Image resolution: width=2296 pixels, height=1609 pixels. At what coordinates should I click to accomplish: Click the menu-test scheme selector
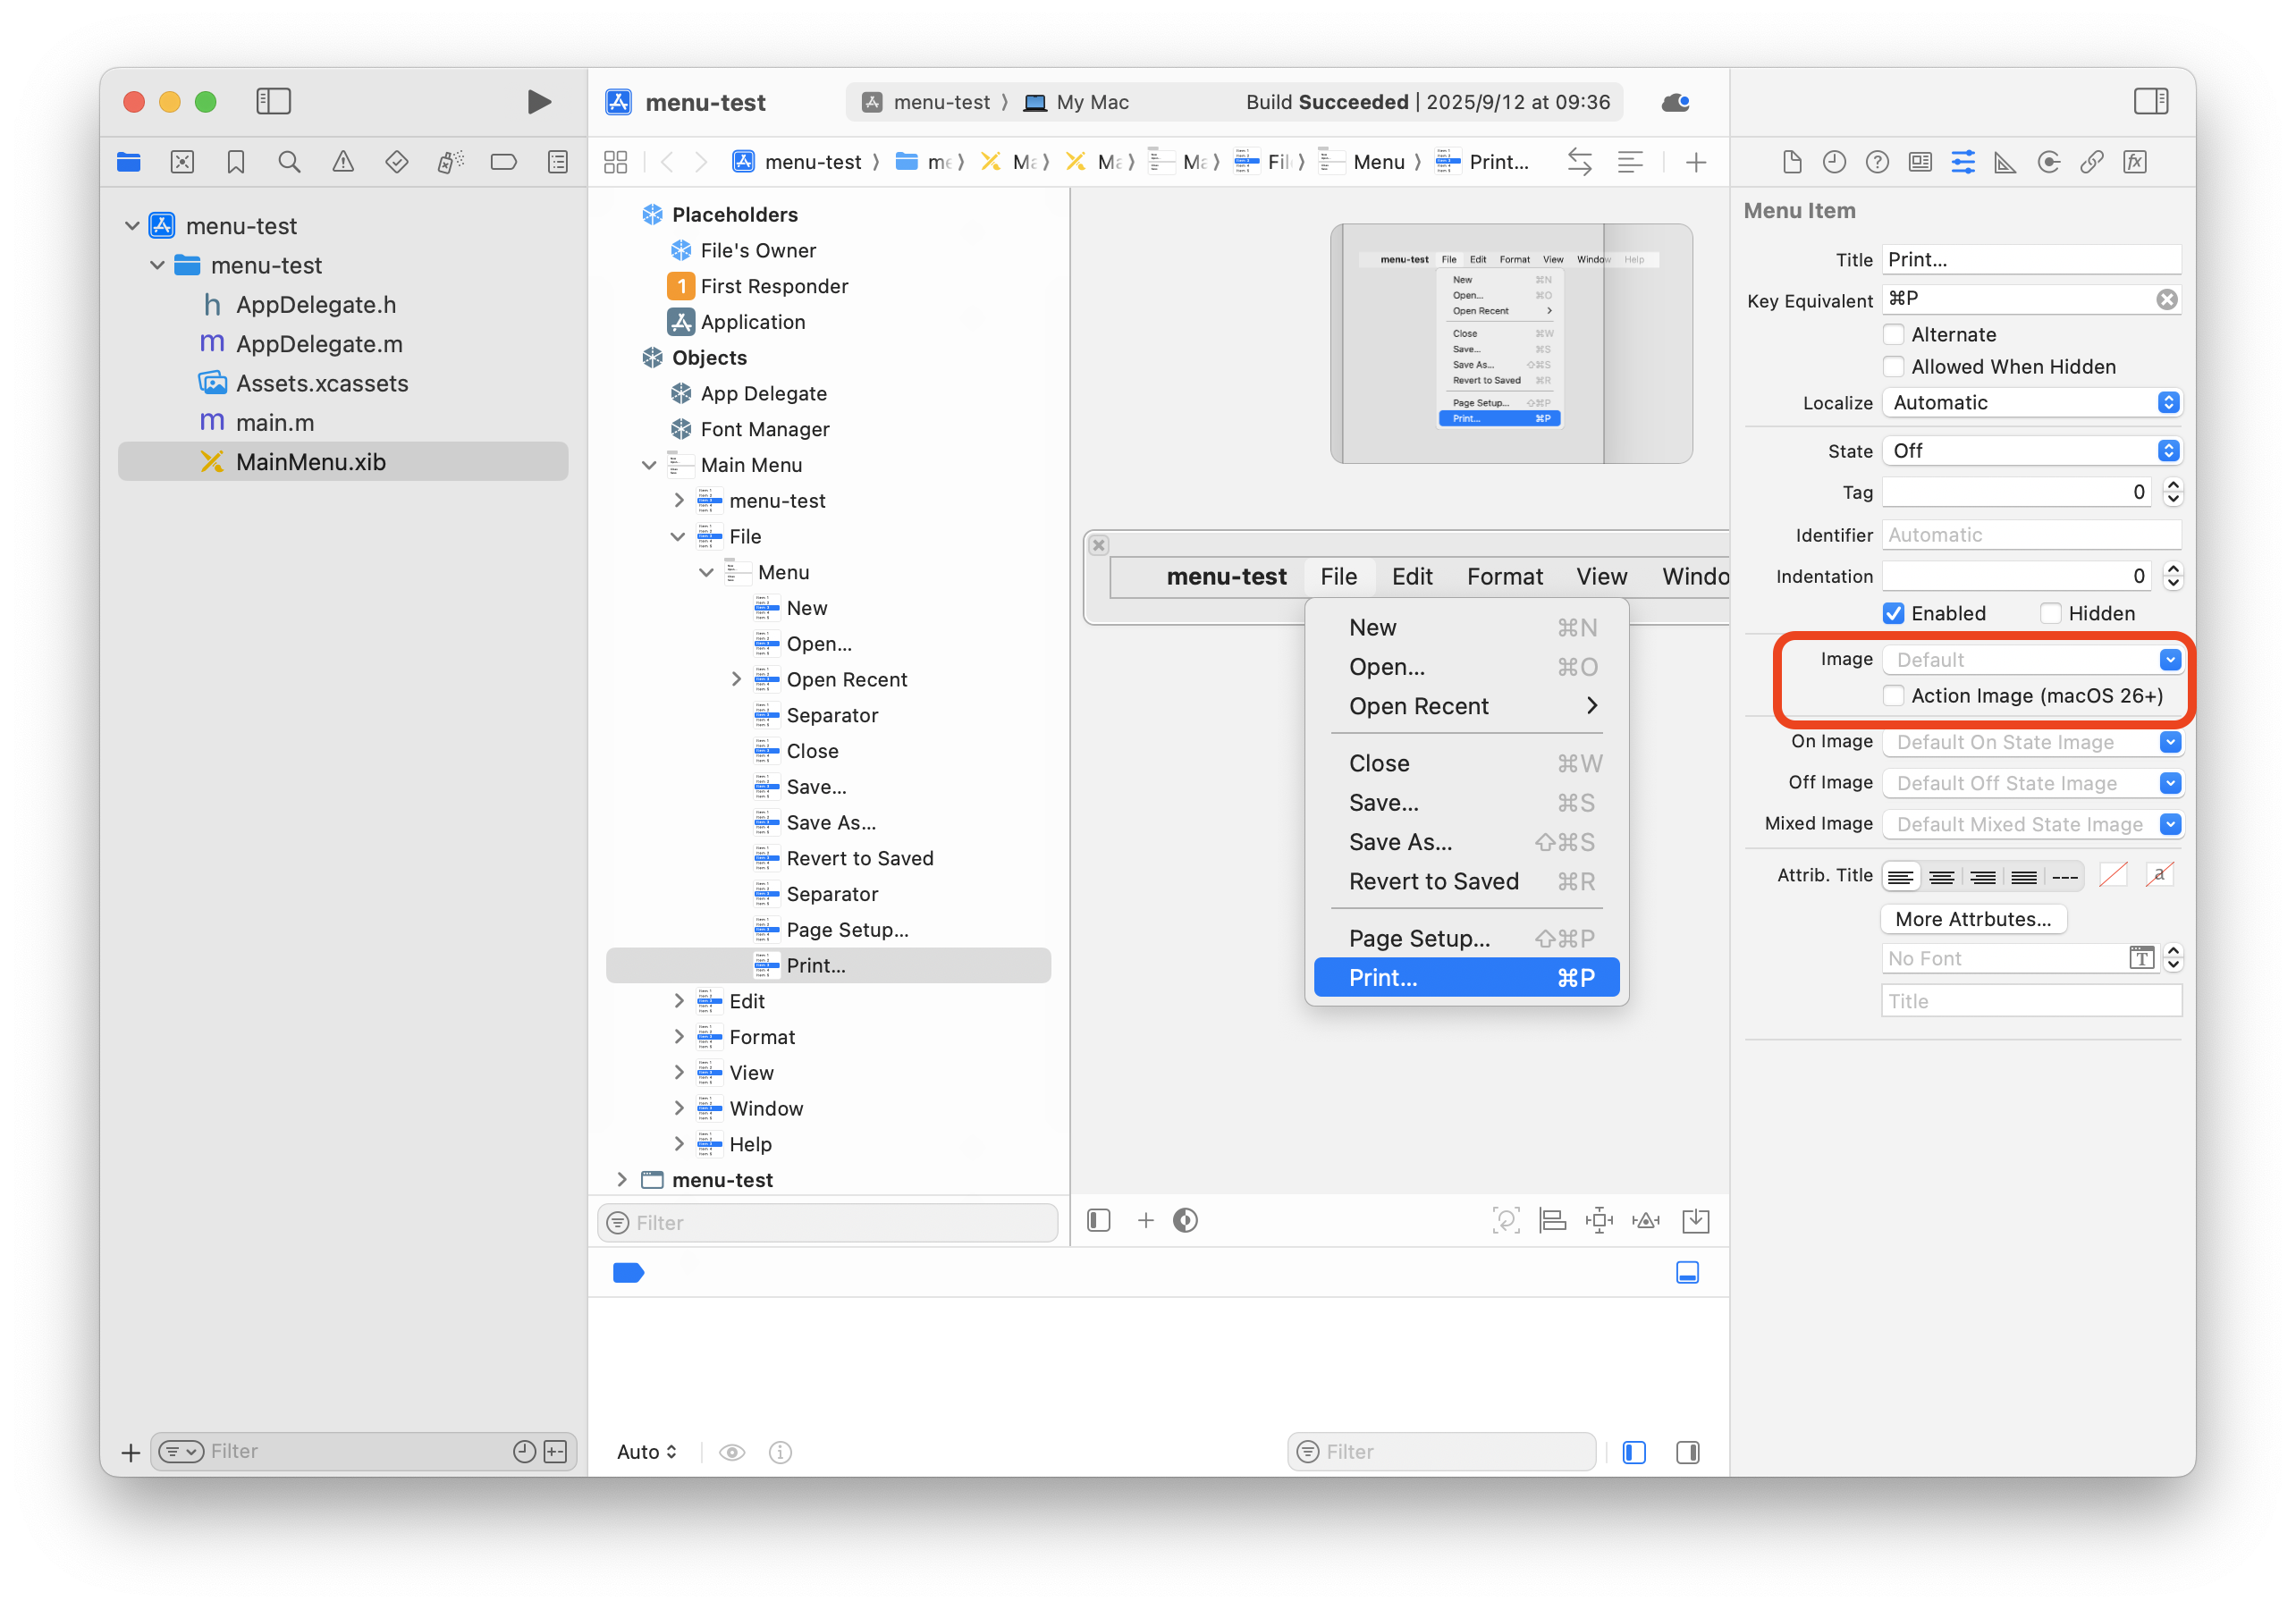(926, 102)
